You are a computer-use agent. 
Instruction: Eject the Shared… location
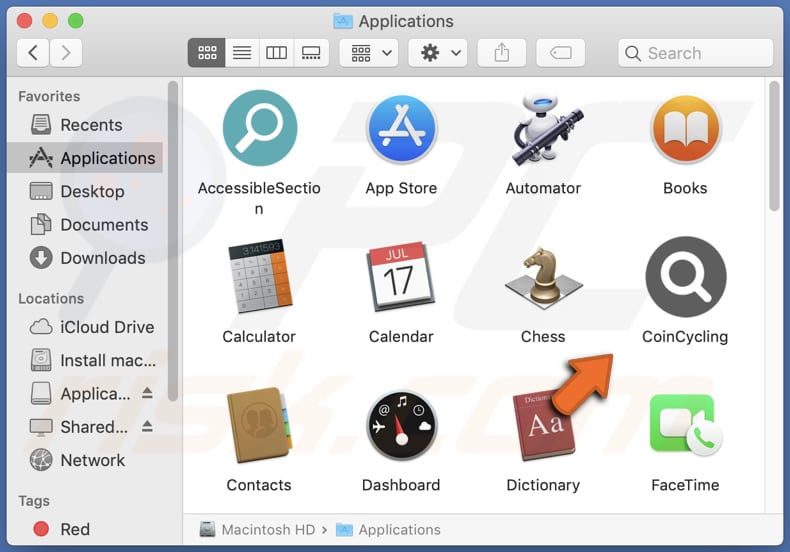pos(147,427)
